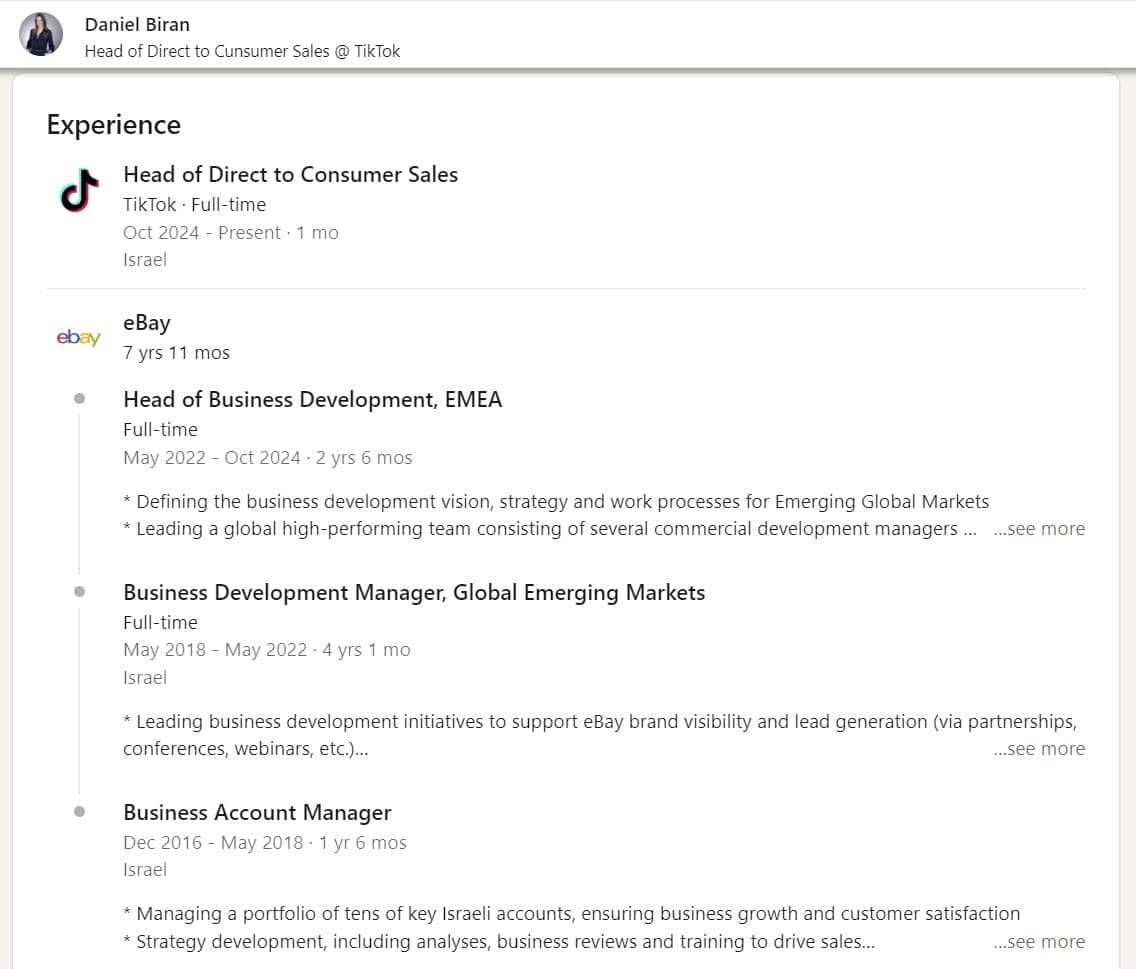1136x969 pixels.
Task: Click the Head of Business Development, EMEA title
Action: tap(312, 400)
